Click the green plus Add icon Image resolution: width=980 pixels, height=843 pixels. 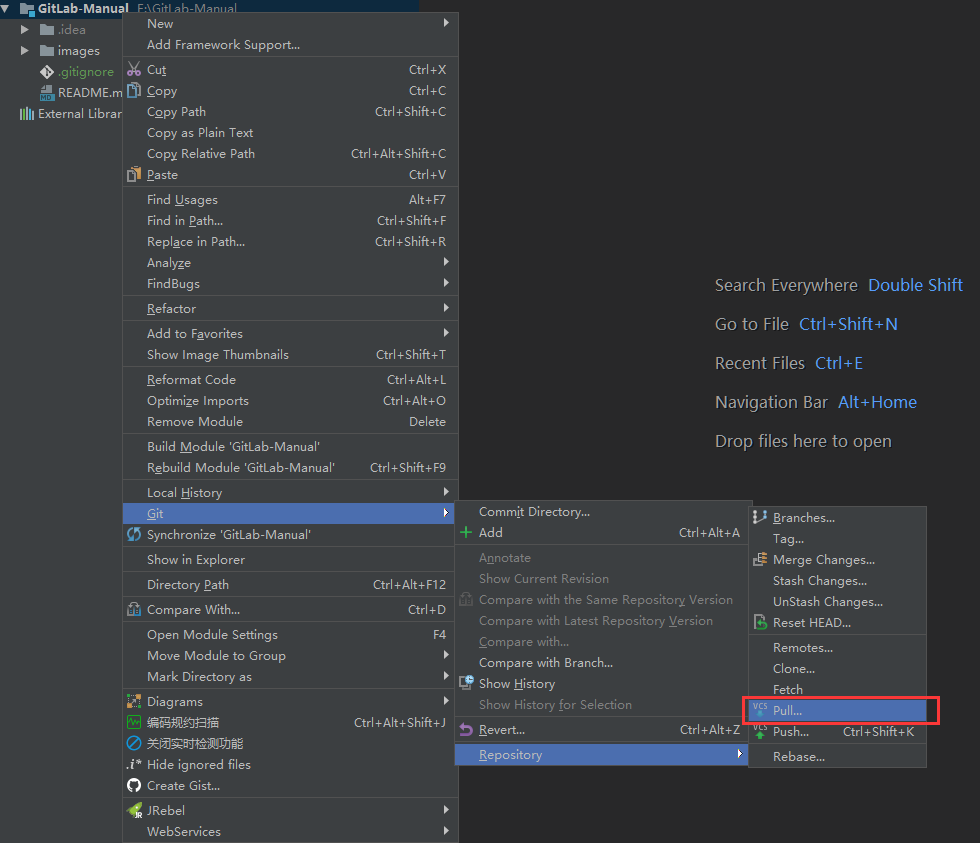(466, 533)
